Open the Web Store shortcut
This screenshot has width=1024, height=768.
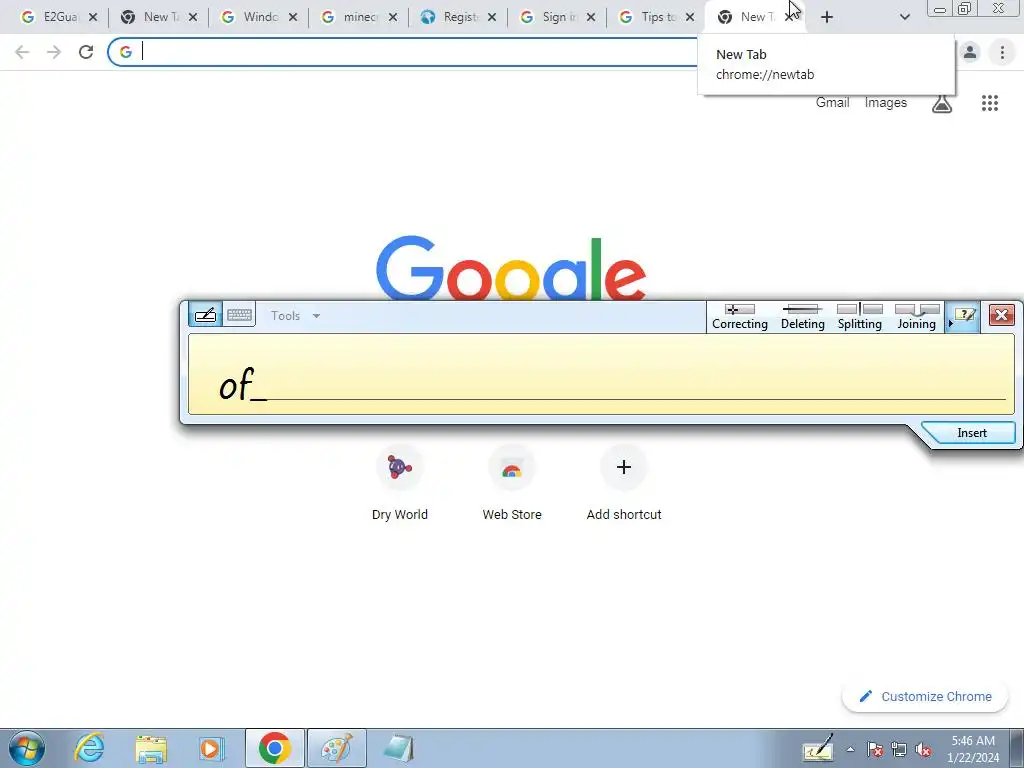point(512,483)
